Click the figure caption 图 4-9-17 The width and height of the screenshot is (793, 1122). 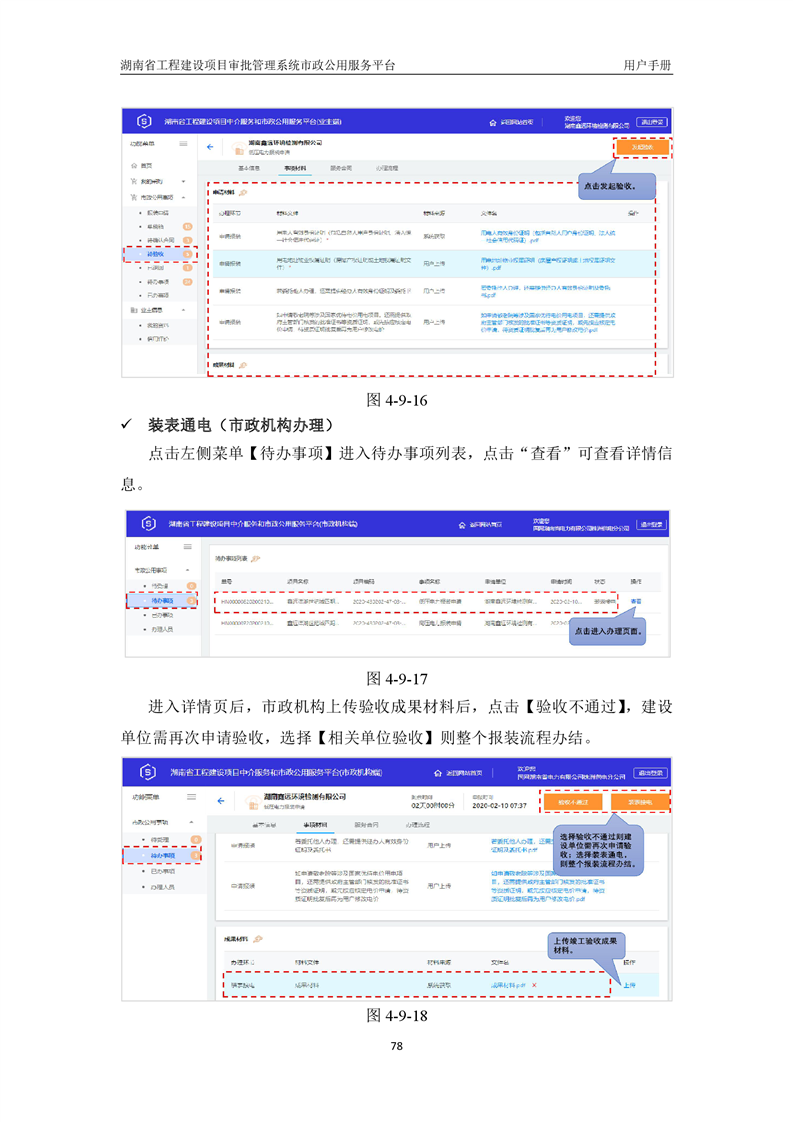point(396,678)
